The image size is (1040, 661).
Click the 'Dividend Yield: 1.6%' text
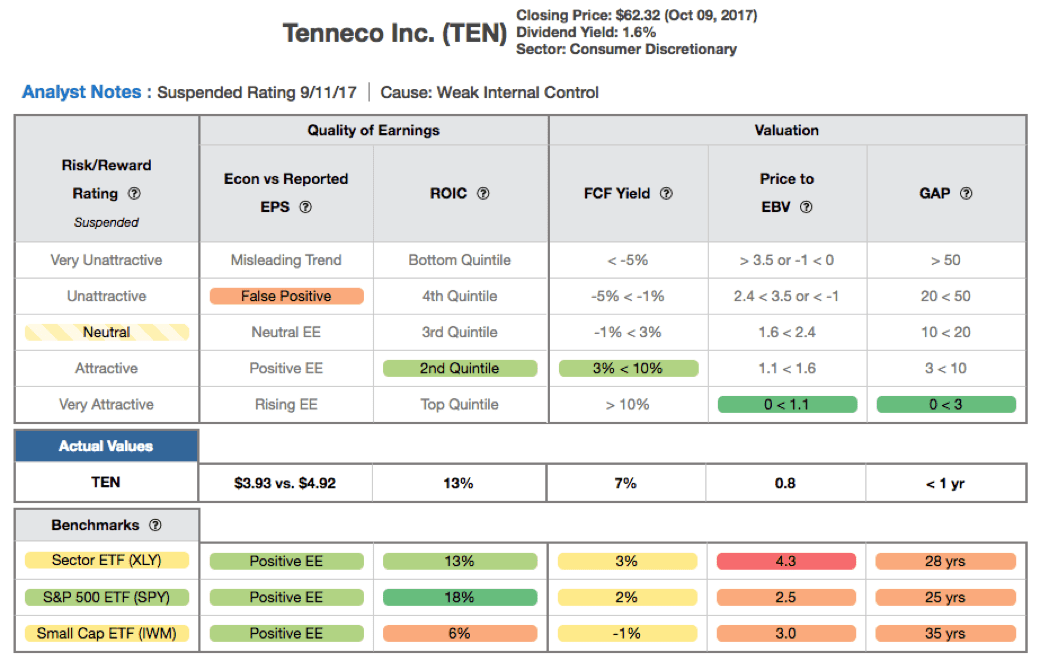pos(586,32)
